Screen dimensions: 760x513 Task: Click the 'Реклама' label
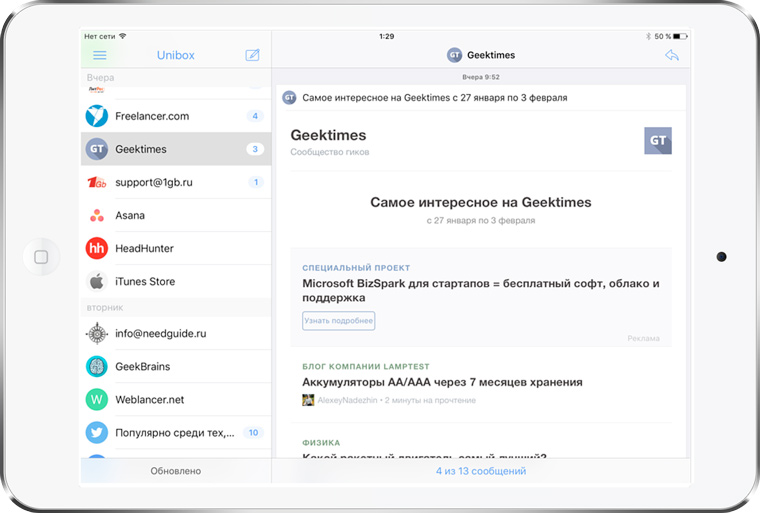click(643, 338)
